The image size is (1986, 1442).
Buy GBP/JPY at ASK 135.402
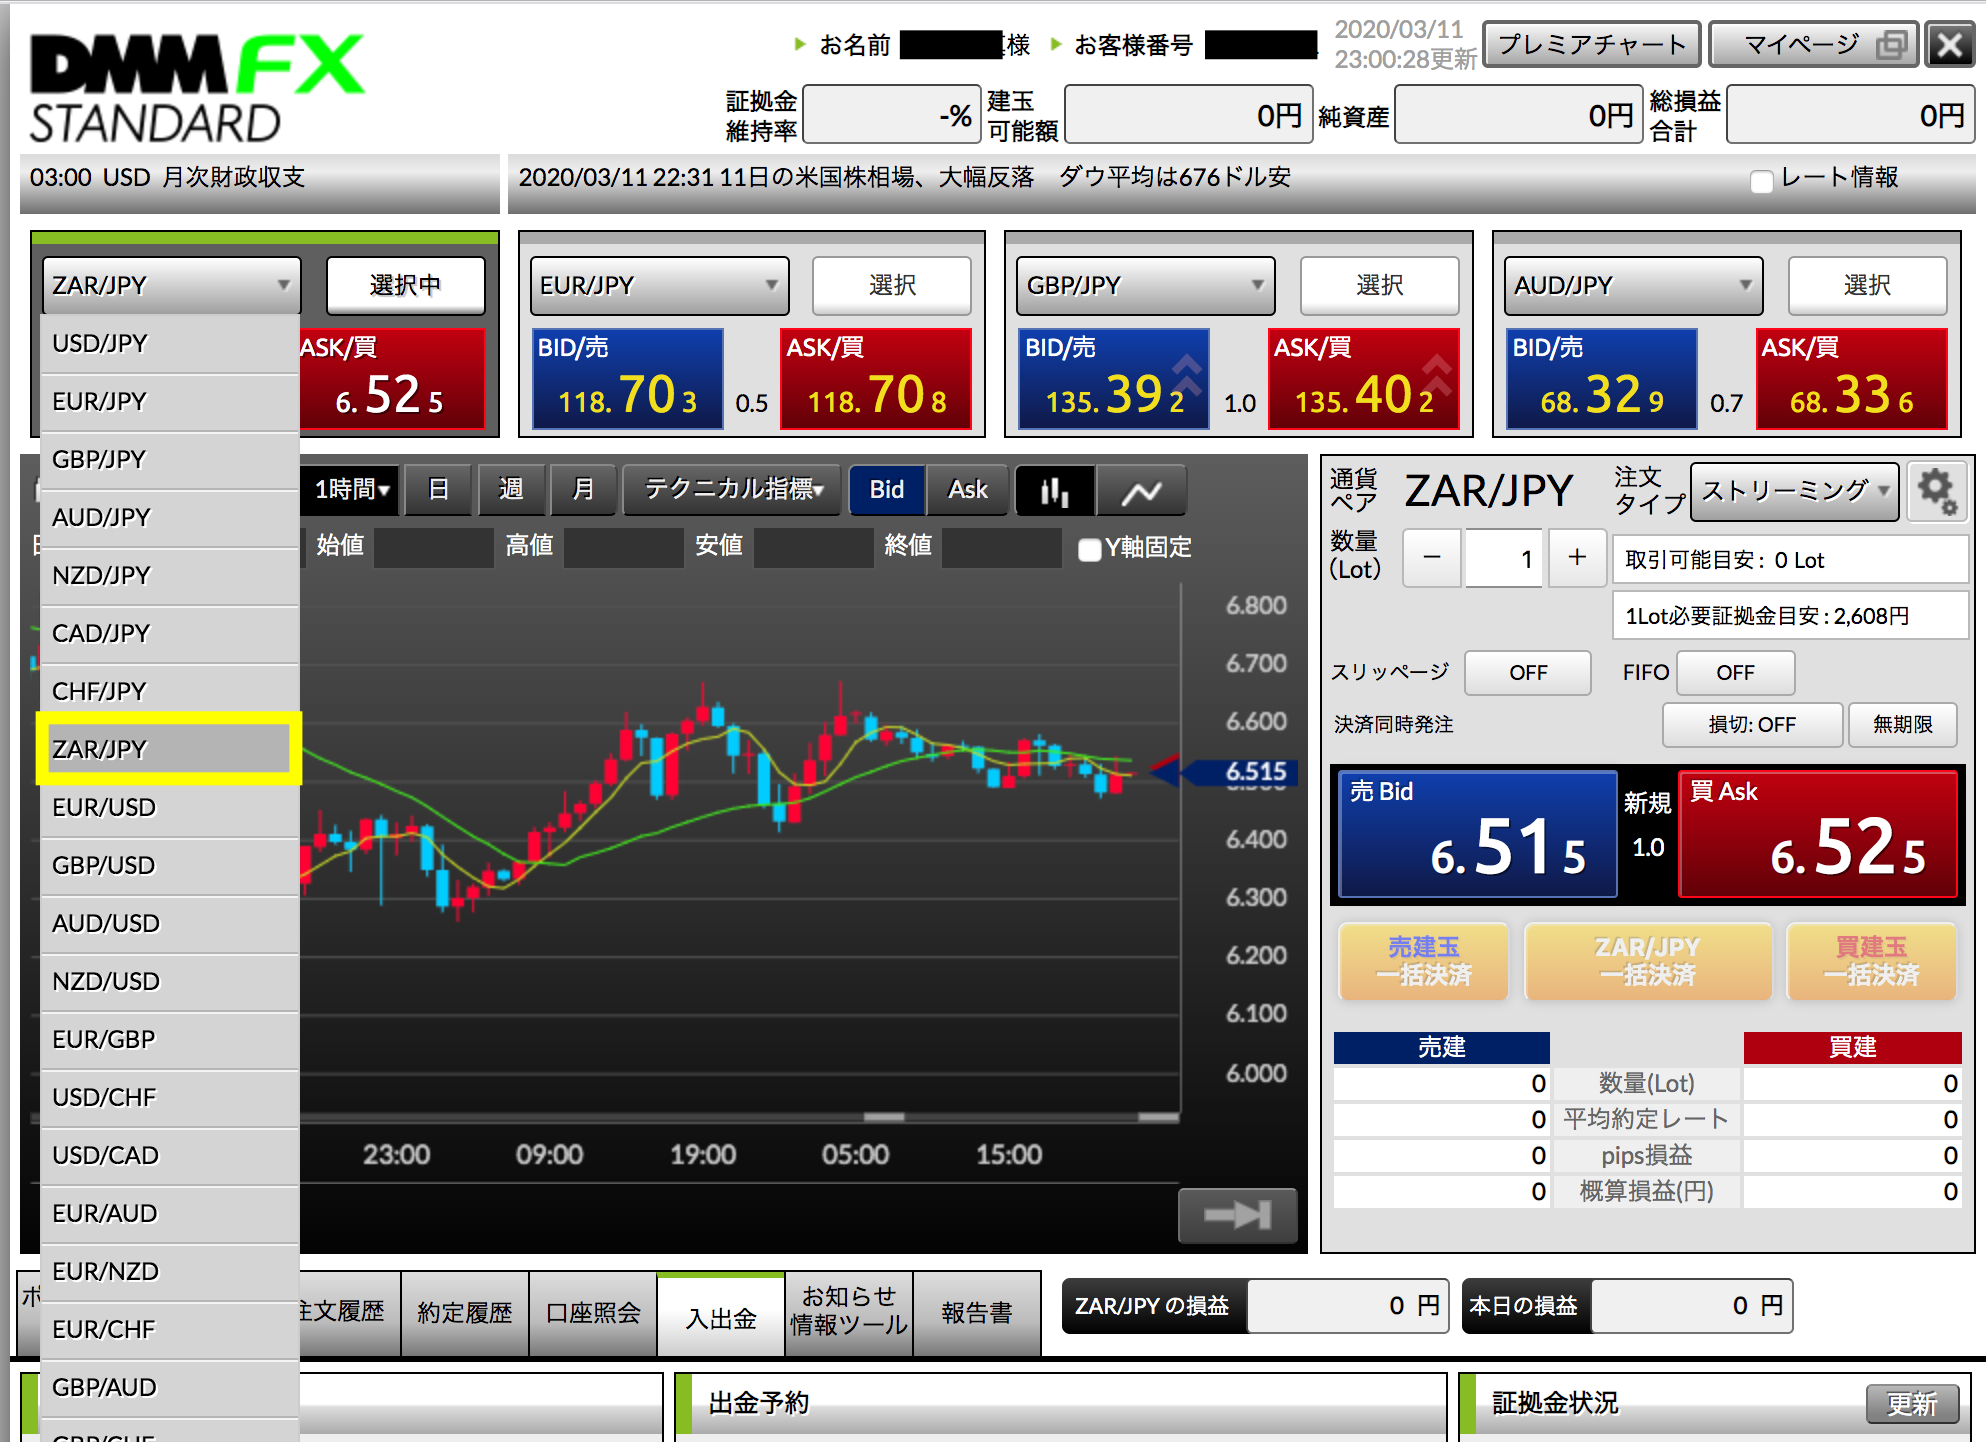1364,379
